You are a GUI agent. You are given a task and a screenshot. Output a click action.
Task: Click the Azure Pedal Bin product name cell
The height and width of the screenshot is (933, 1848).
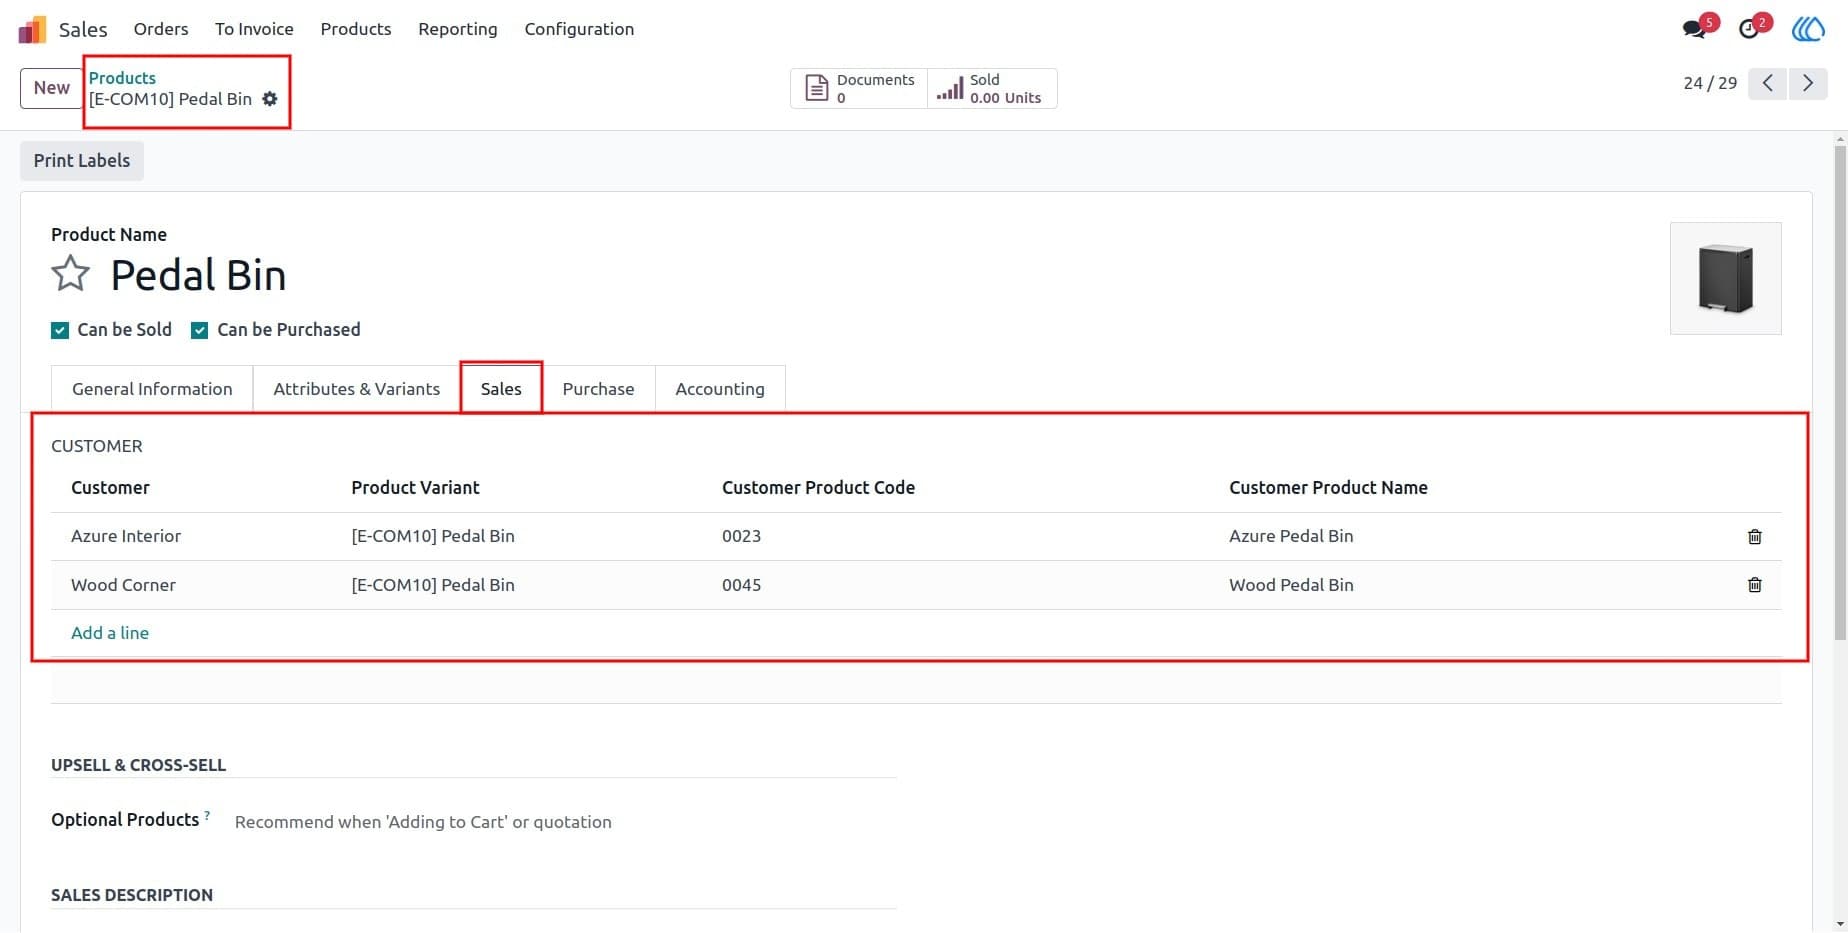tap(1291, 536)
